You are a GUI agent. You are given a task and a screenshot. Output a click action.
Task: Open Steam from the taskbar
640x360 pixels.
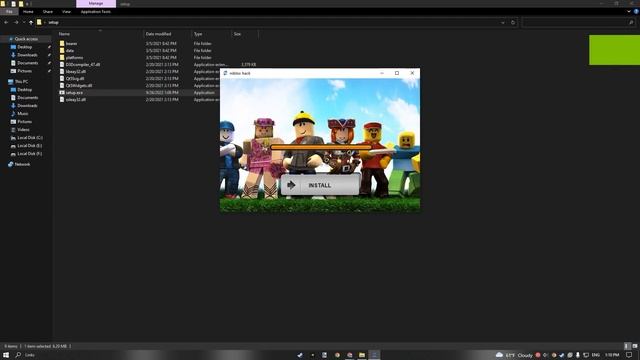click(300, 355)
